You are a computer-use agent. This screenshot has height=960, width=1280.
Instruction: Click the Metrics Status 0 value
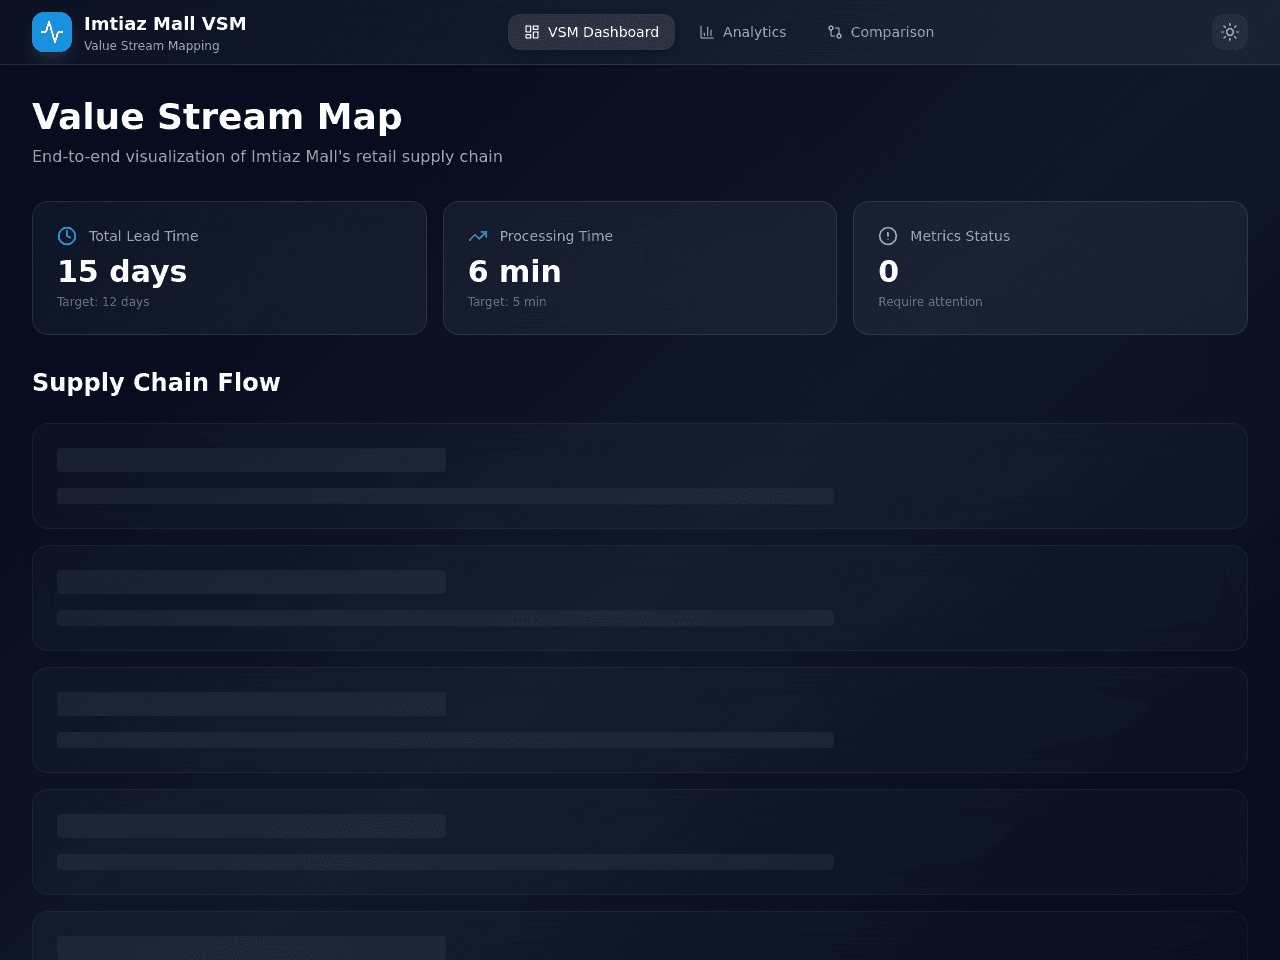pos(889,271)
